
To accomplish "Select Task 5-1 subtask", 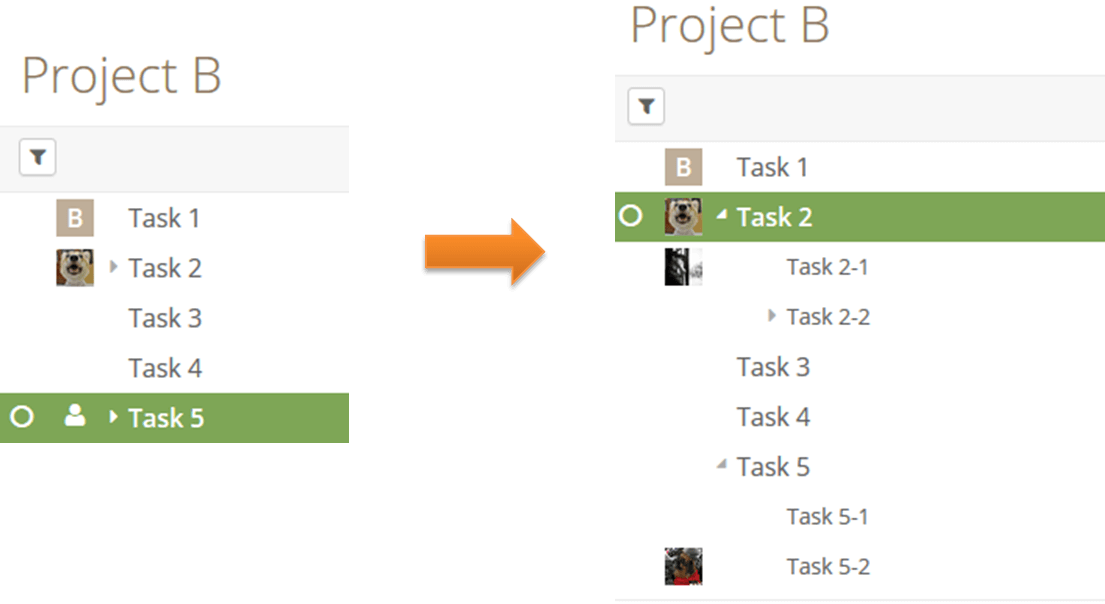I will pyautogui.click(x=827, y=517).
